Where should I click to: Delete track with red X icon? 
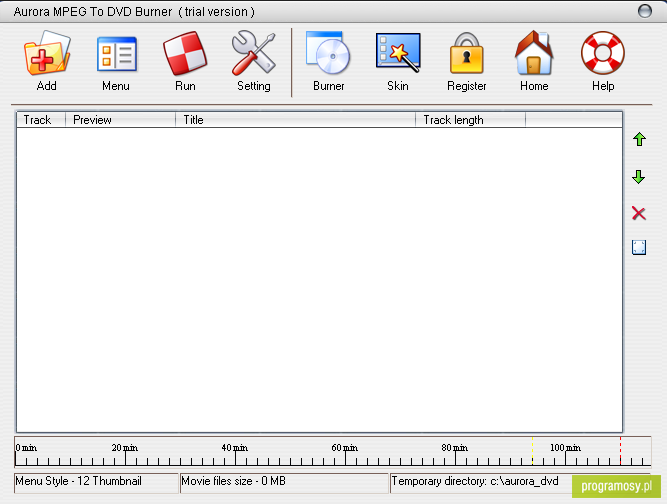[638, 213]
